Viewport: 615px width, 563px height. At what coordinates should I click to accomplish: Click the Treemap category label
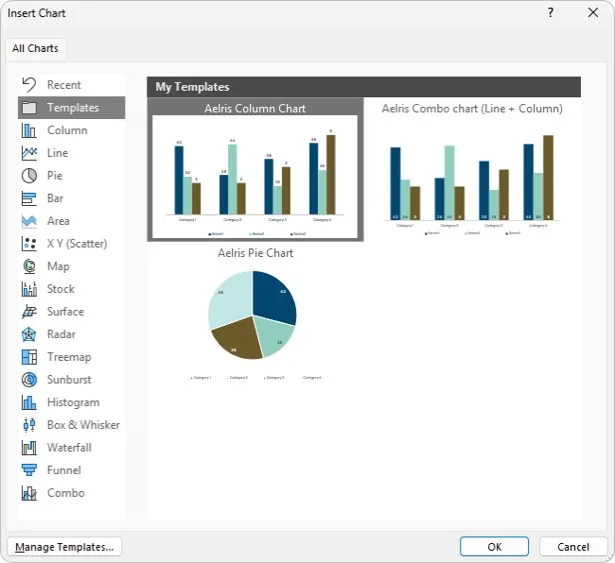pos(69,357)
